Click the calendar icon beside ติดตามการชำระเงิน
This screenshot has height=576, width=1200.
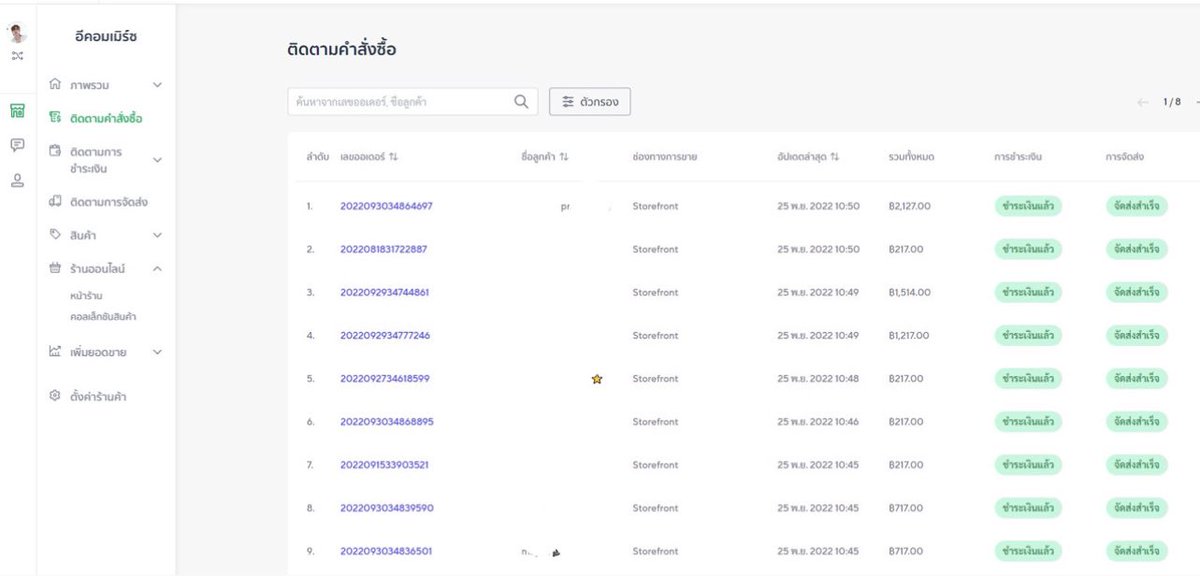(55, 151)
